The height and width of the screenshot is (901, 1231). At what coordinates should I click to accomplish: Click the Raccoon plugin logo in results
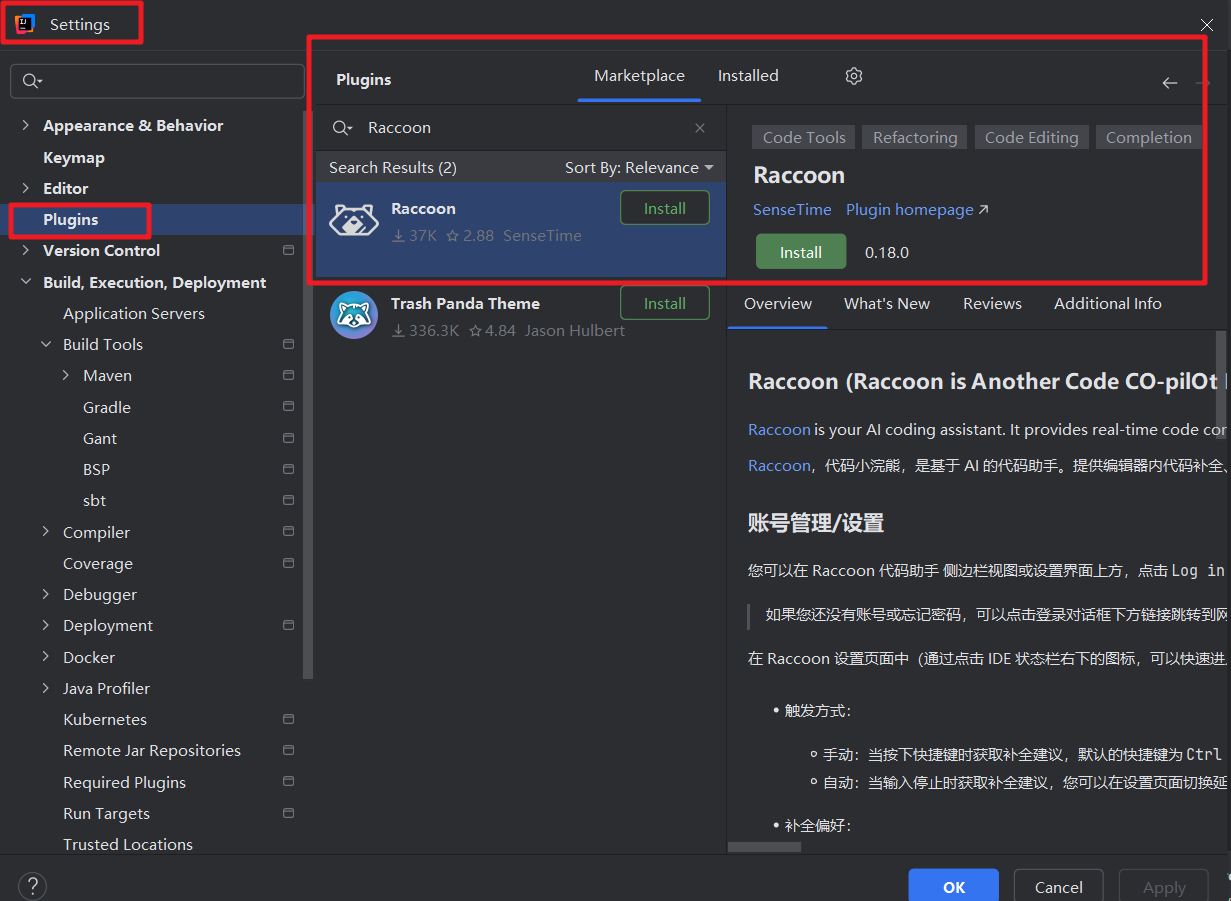point(354,221)
